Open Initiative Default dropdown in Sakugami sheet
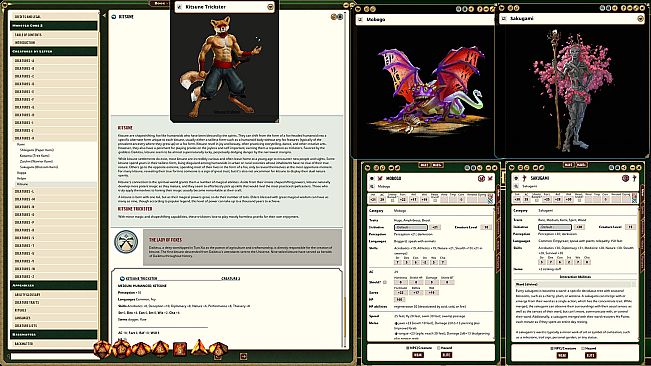 pyautogui.click(x=555, y=227)
